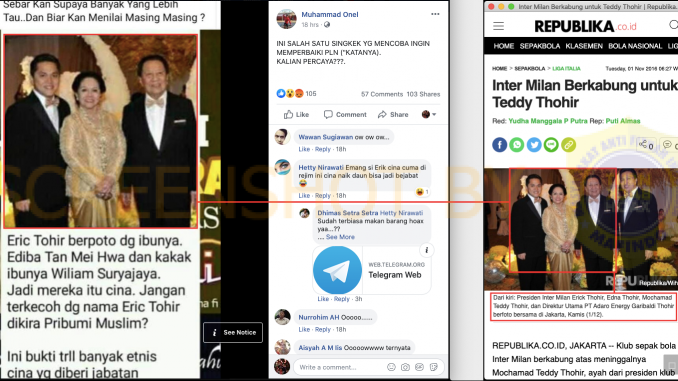Select KLASEMEN in Republika navigation bar
This screenshot has width=678, height=381.
[584, 46]
